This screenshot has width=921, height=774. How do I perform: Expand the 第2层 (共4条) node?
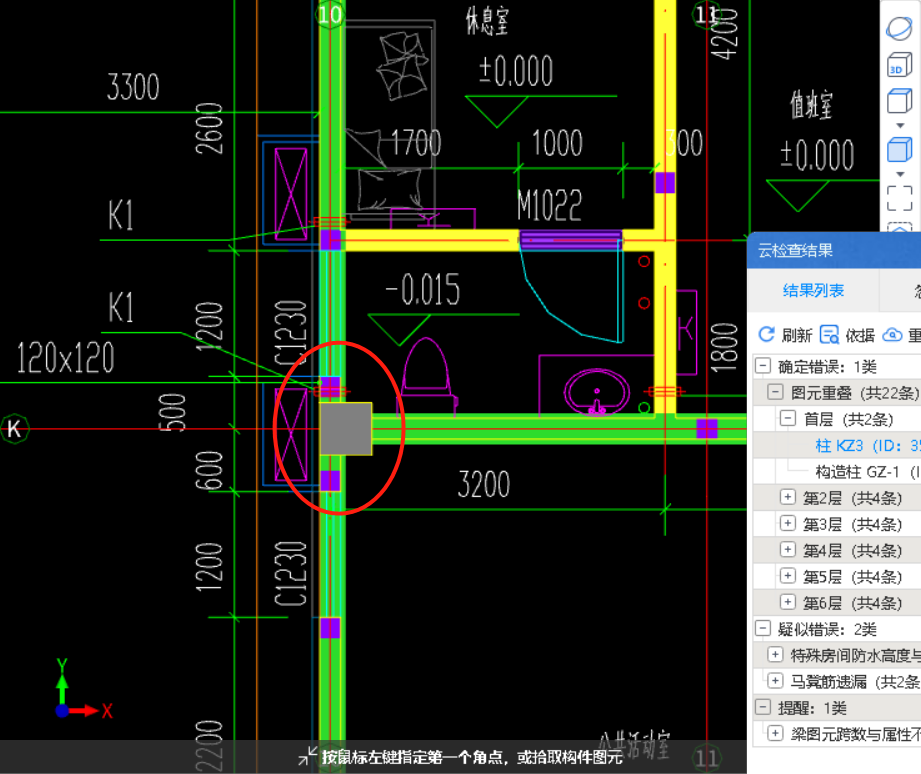click(788, 497)
